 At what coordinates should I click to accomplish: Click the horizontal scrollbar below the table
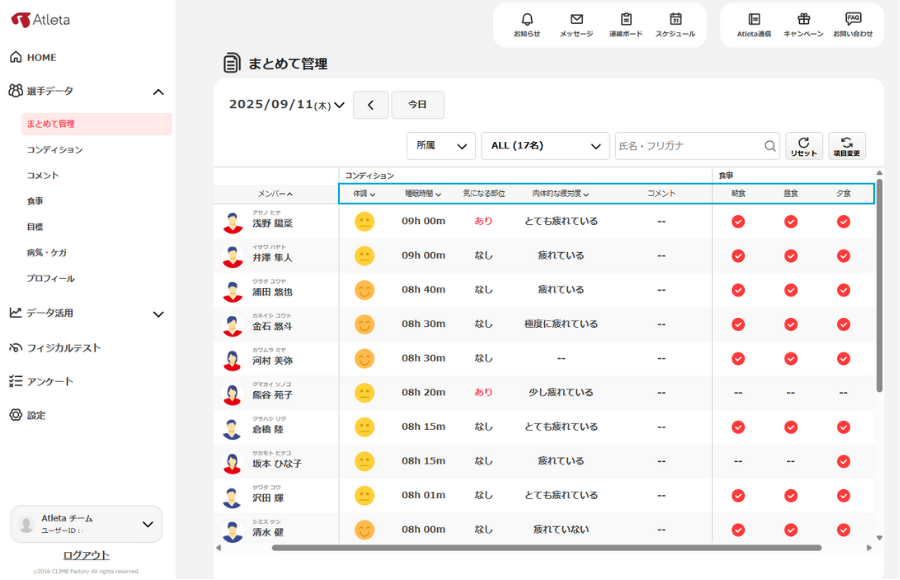click(546, 548)
